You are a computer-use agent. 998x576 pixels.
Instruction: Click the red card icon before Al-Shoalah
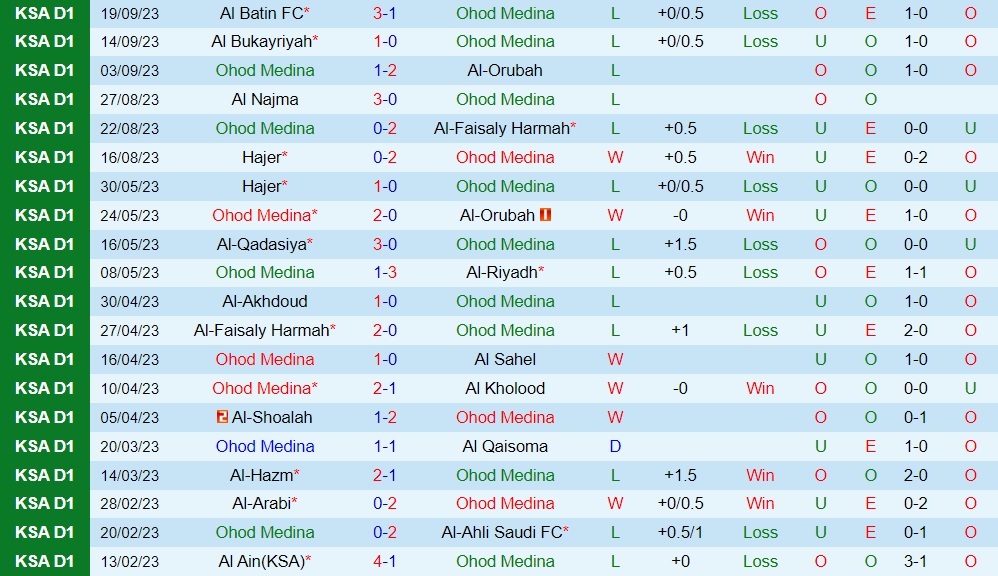coord(222,417)
